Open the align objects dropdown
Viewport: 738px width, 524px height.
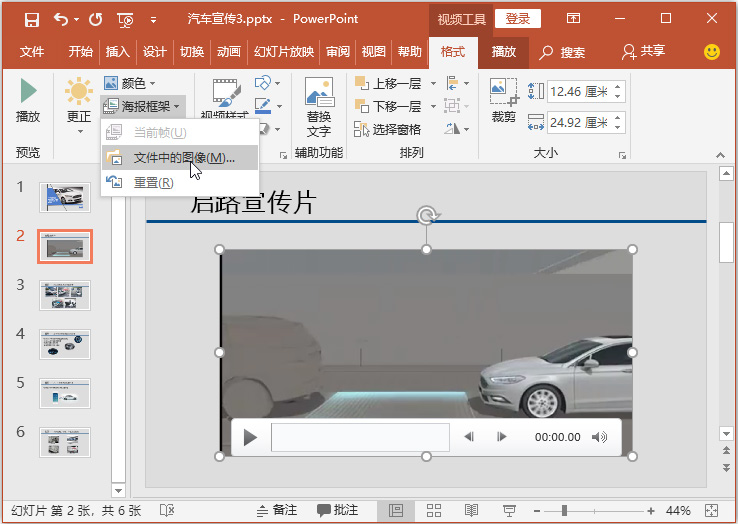tap(457, 83)
